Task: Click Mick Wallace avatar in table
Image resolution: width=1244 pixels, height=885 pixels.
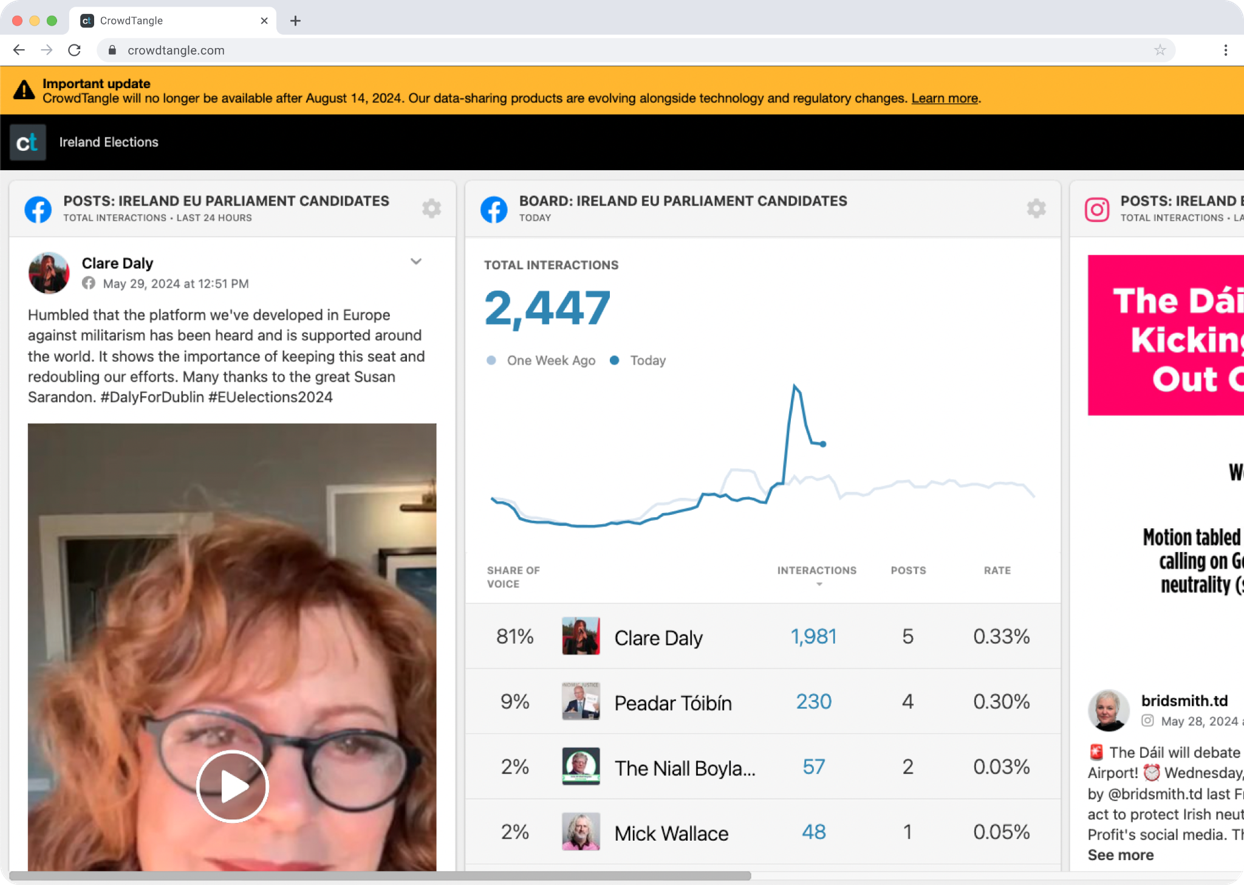Action: (x=581, y=832)
